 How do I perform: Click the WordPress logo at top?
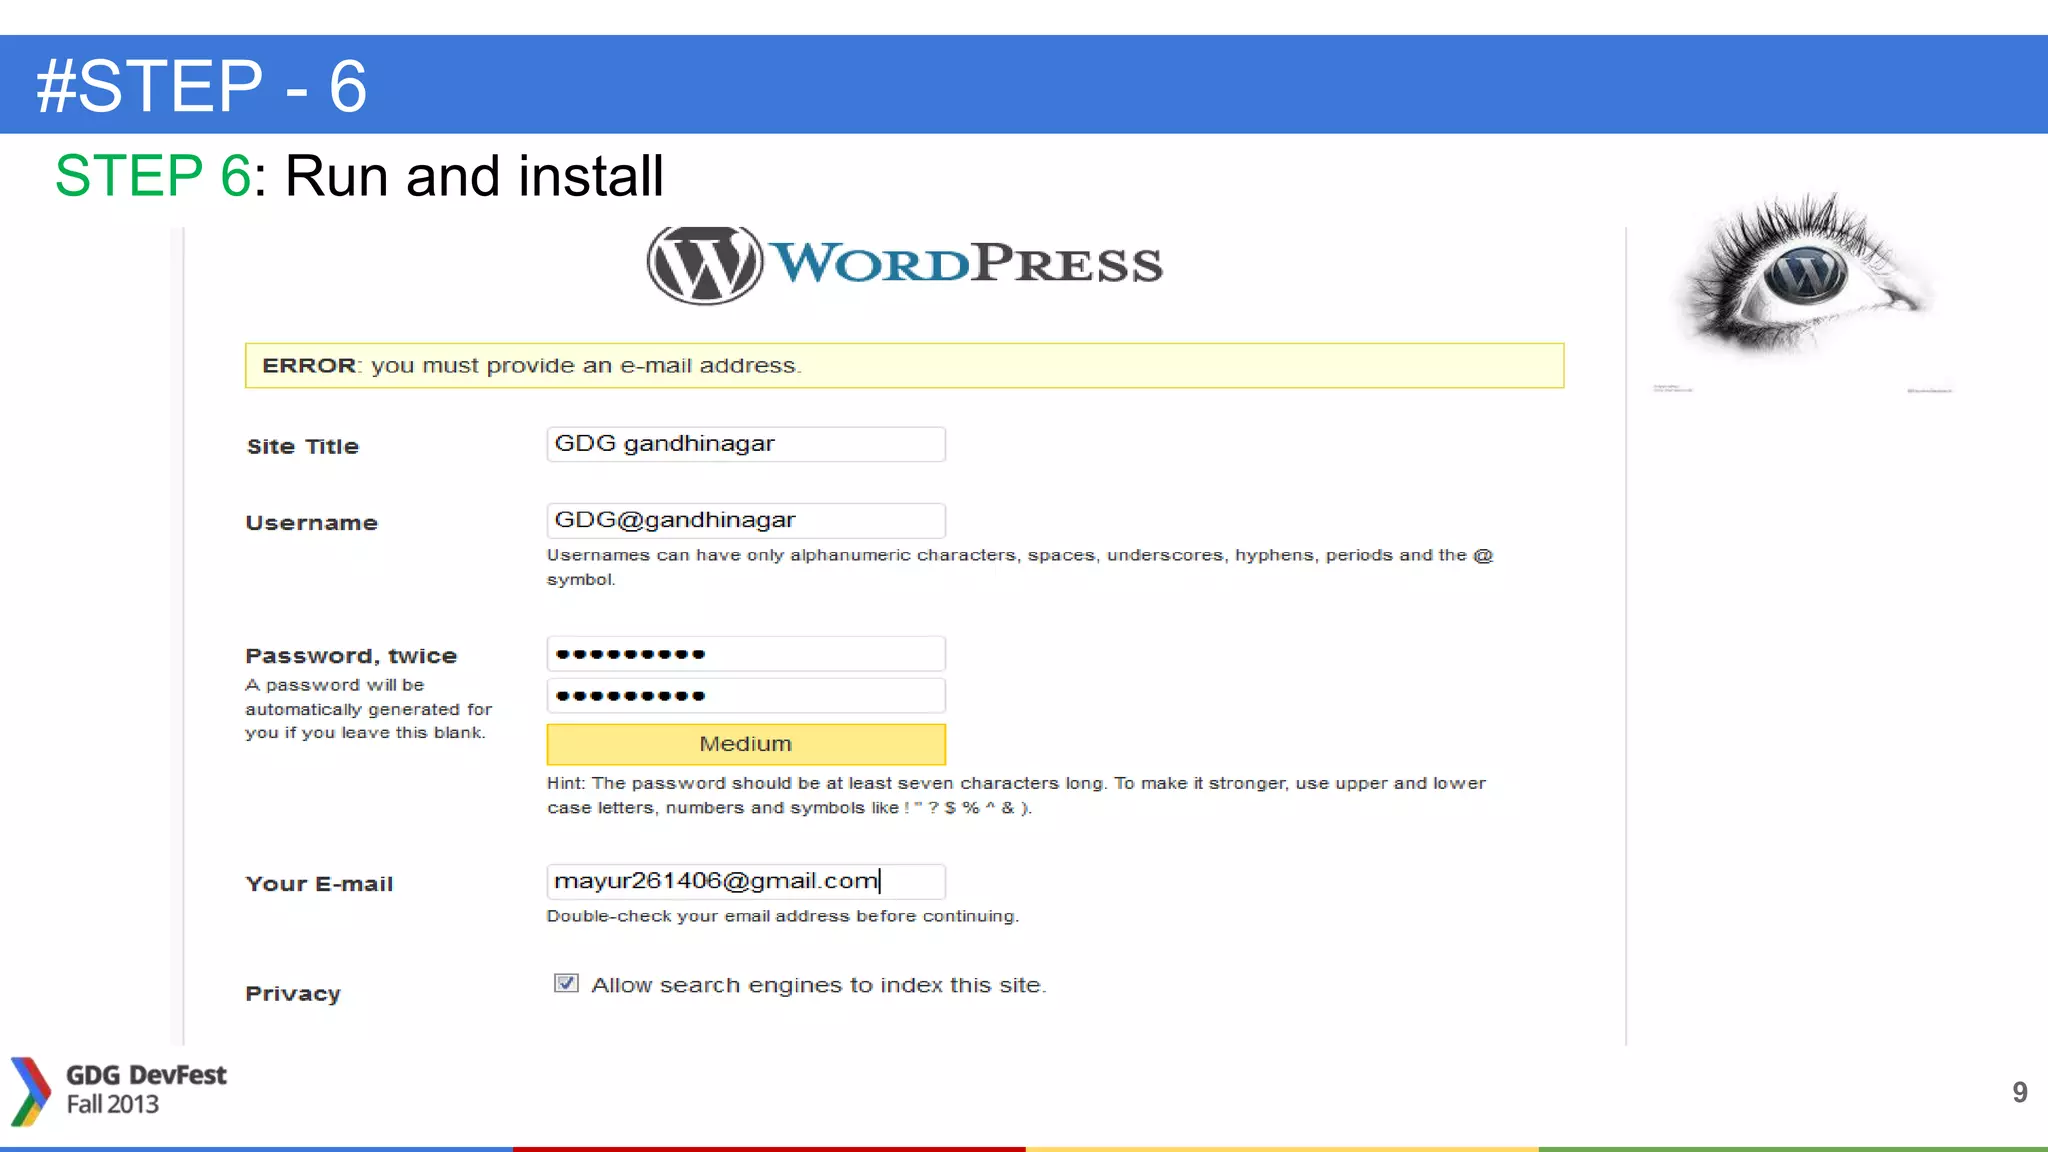(x=905, y=265)
